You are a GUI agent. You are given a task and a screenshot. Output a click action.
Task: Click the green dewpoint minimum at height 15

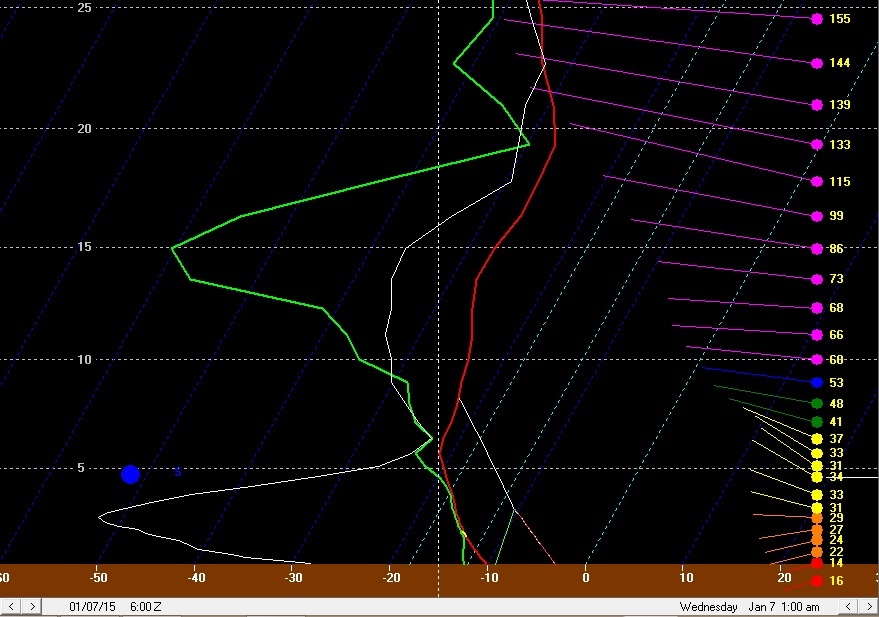click(x=172, y=247)
